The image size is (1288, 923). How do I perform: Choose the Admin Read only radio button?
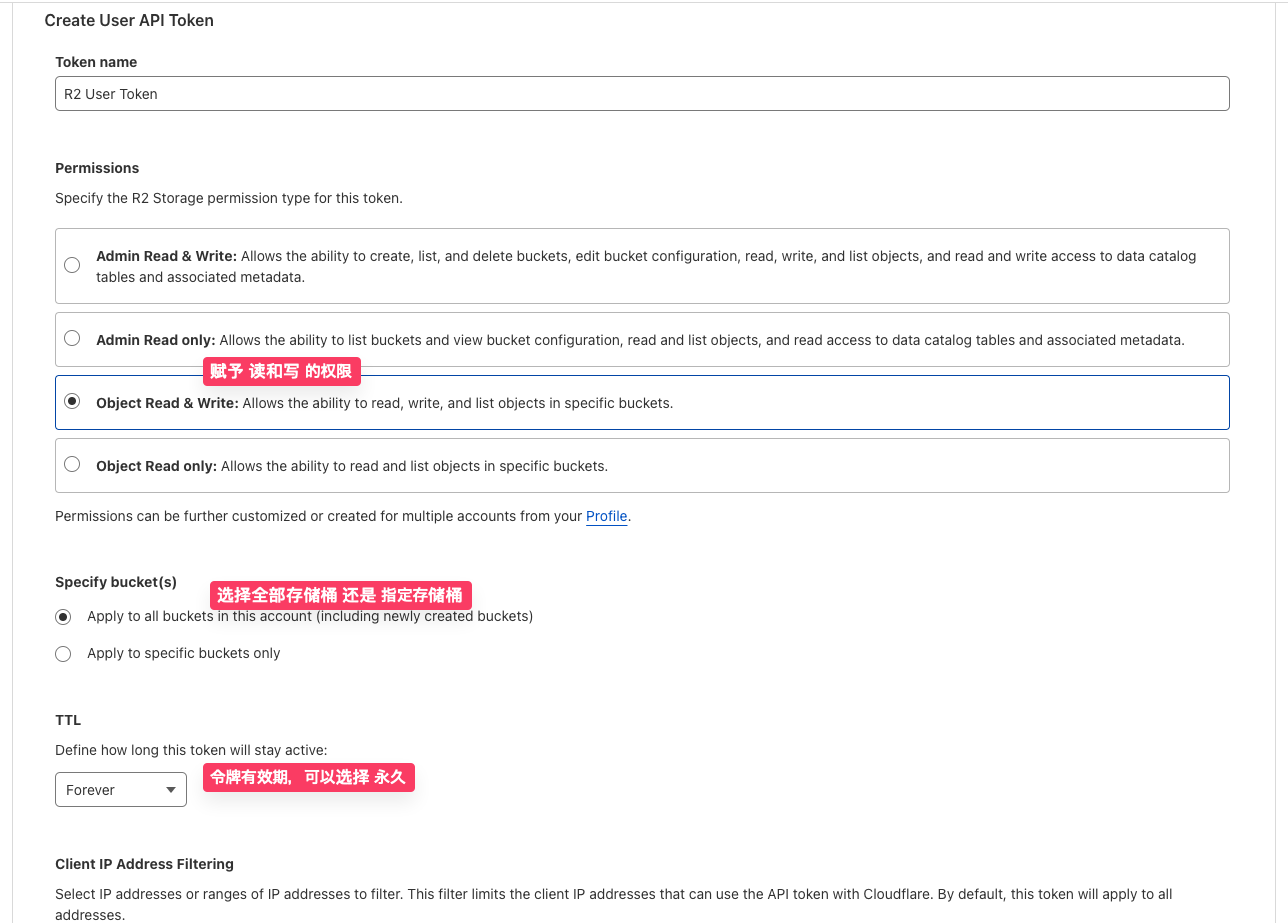pyautogui.click(x=72, y=339)
